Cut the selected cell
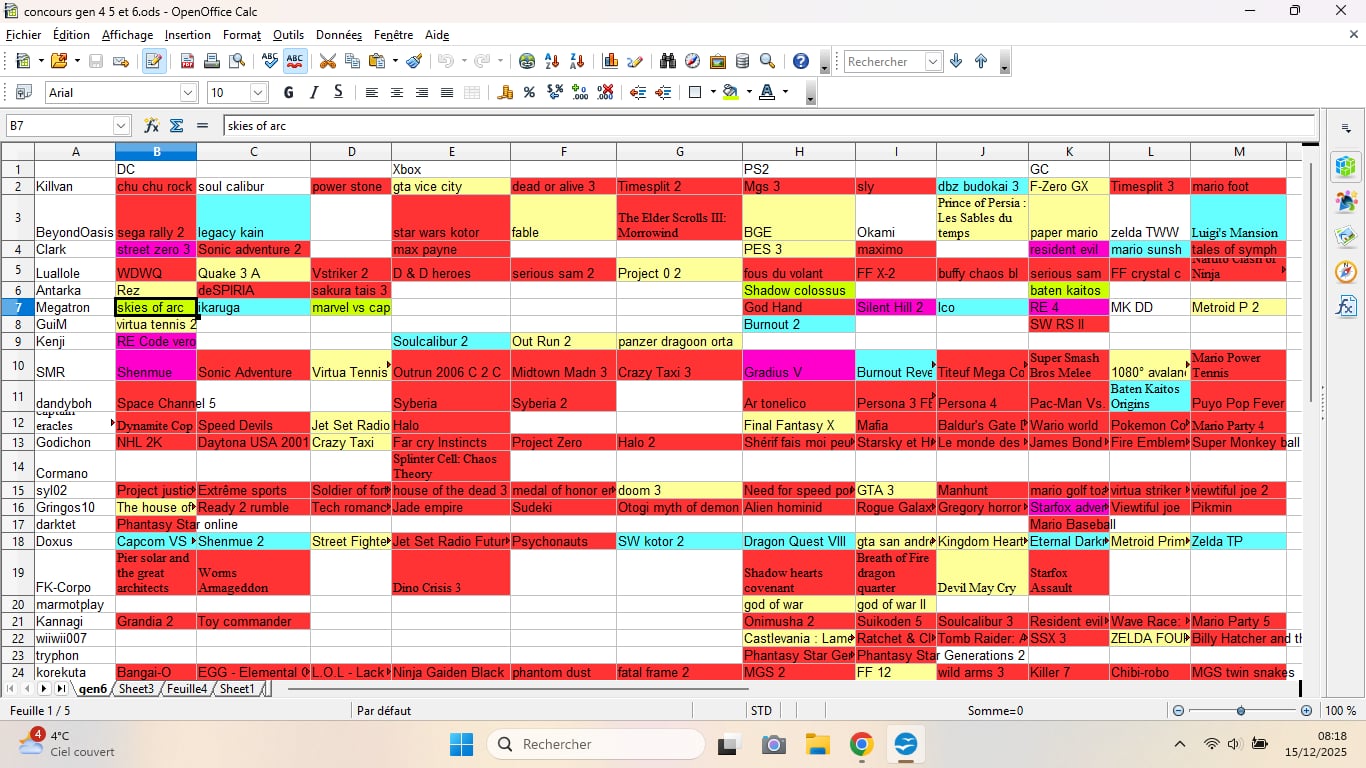 click(x=327, y=61)
